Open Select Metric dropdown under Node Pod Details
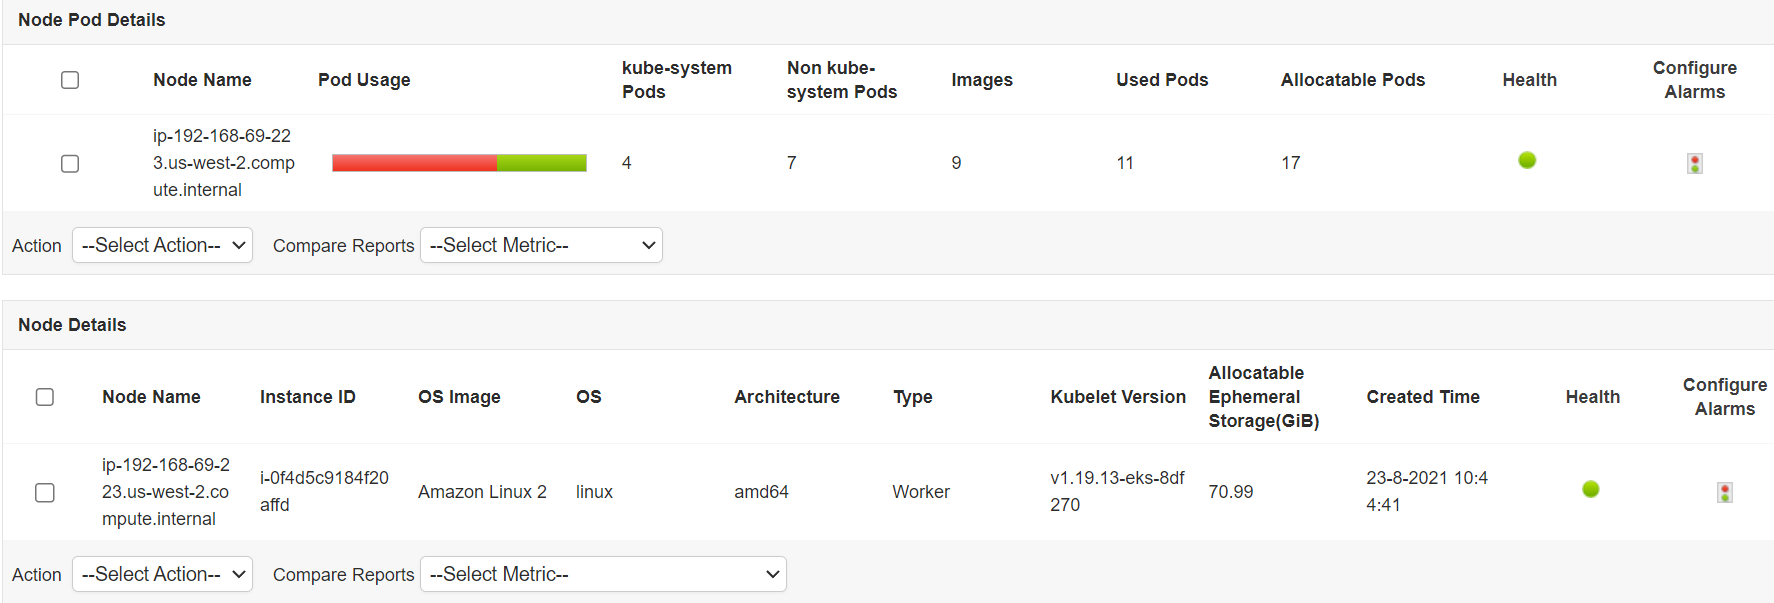 (x=541, y=245)
